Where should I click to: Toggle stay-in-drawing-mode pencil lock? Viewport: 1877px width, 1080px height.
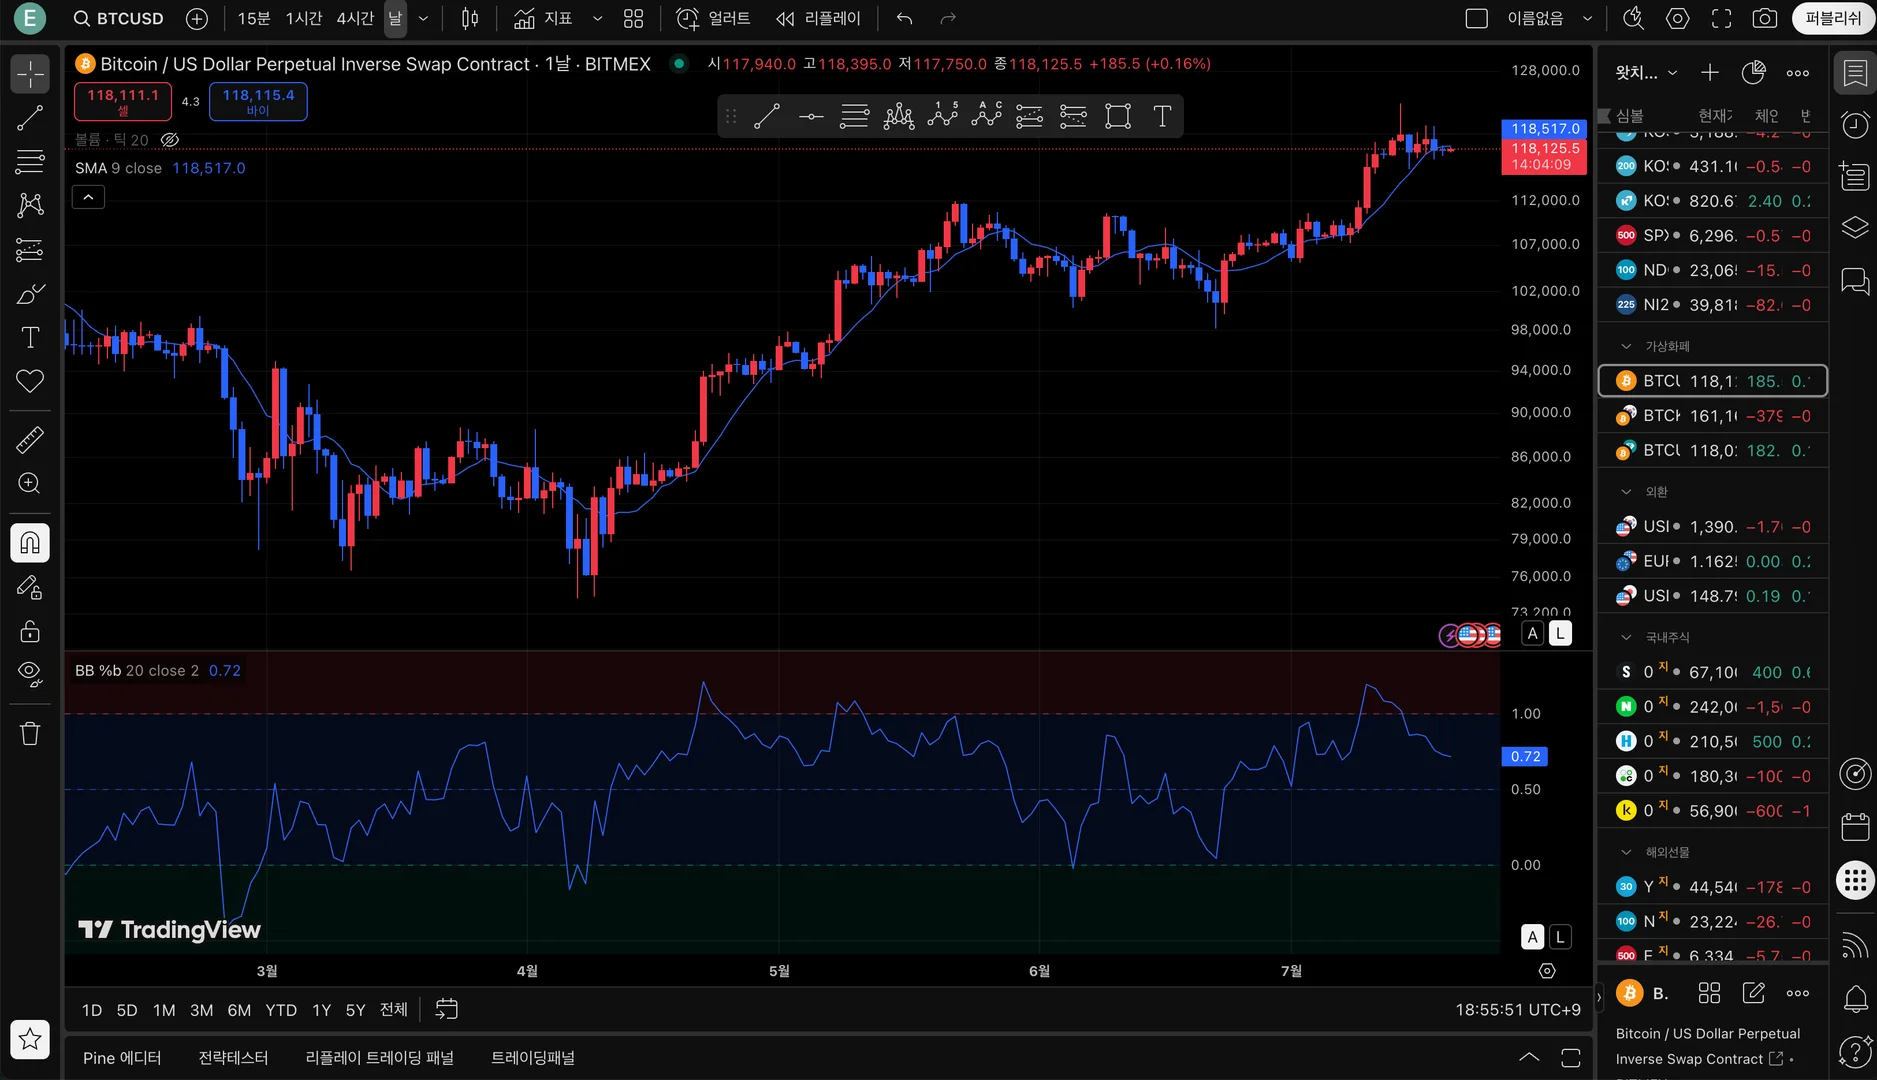(x=30, y=587)
